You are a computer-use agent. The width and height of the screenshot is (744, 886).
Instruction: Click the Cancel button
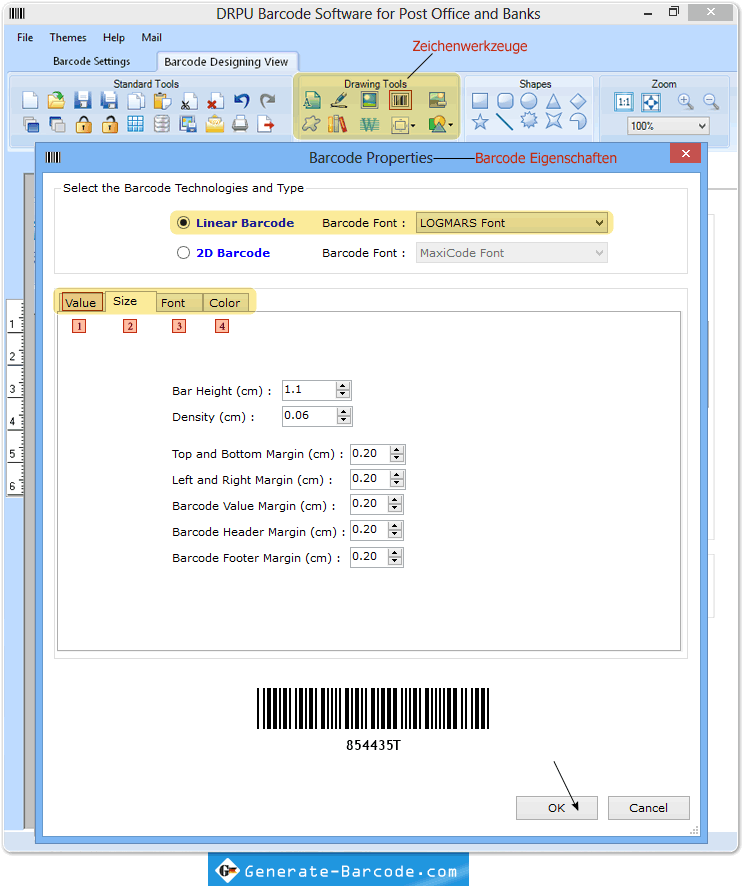pos(649,808)
